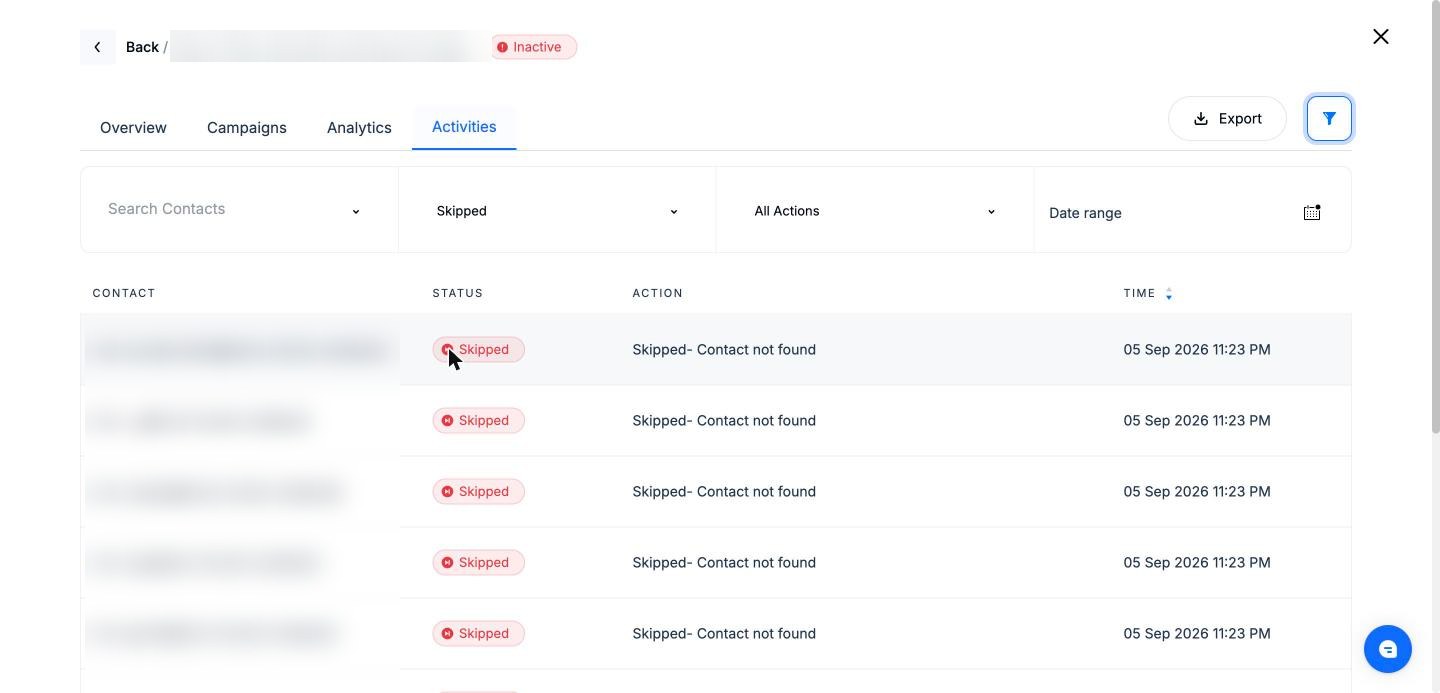The width and height of the screenshot is (1440, 693).
Task: Click the Skipped badge in first row
Action: 478,350
